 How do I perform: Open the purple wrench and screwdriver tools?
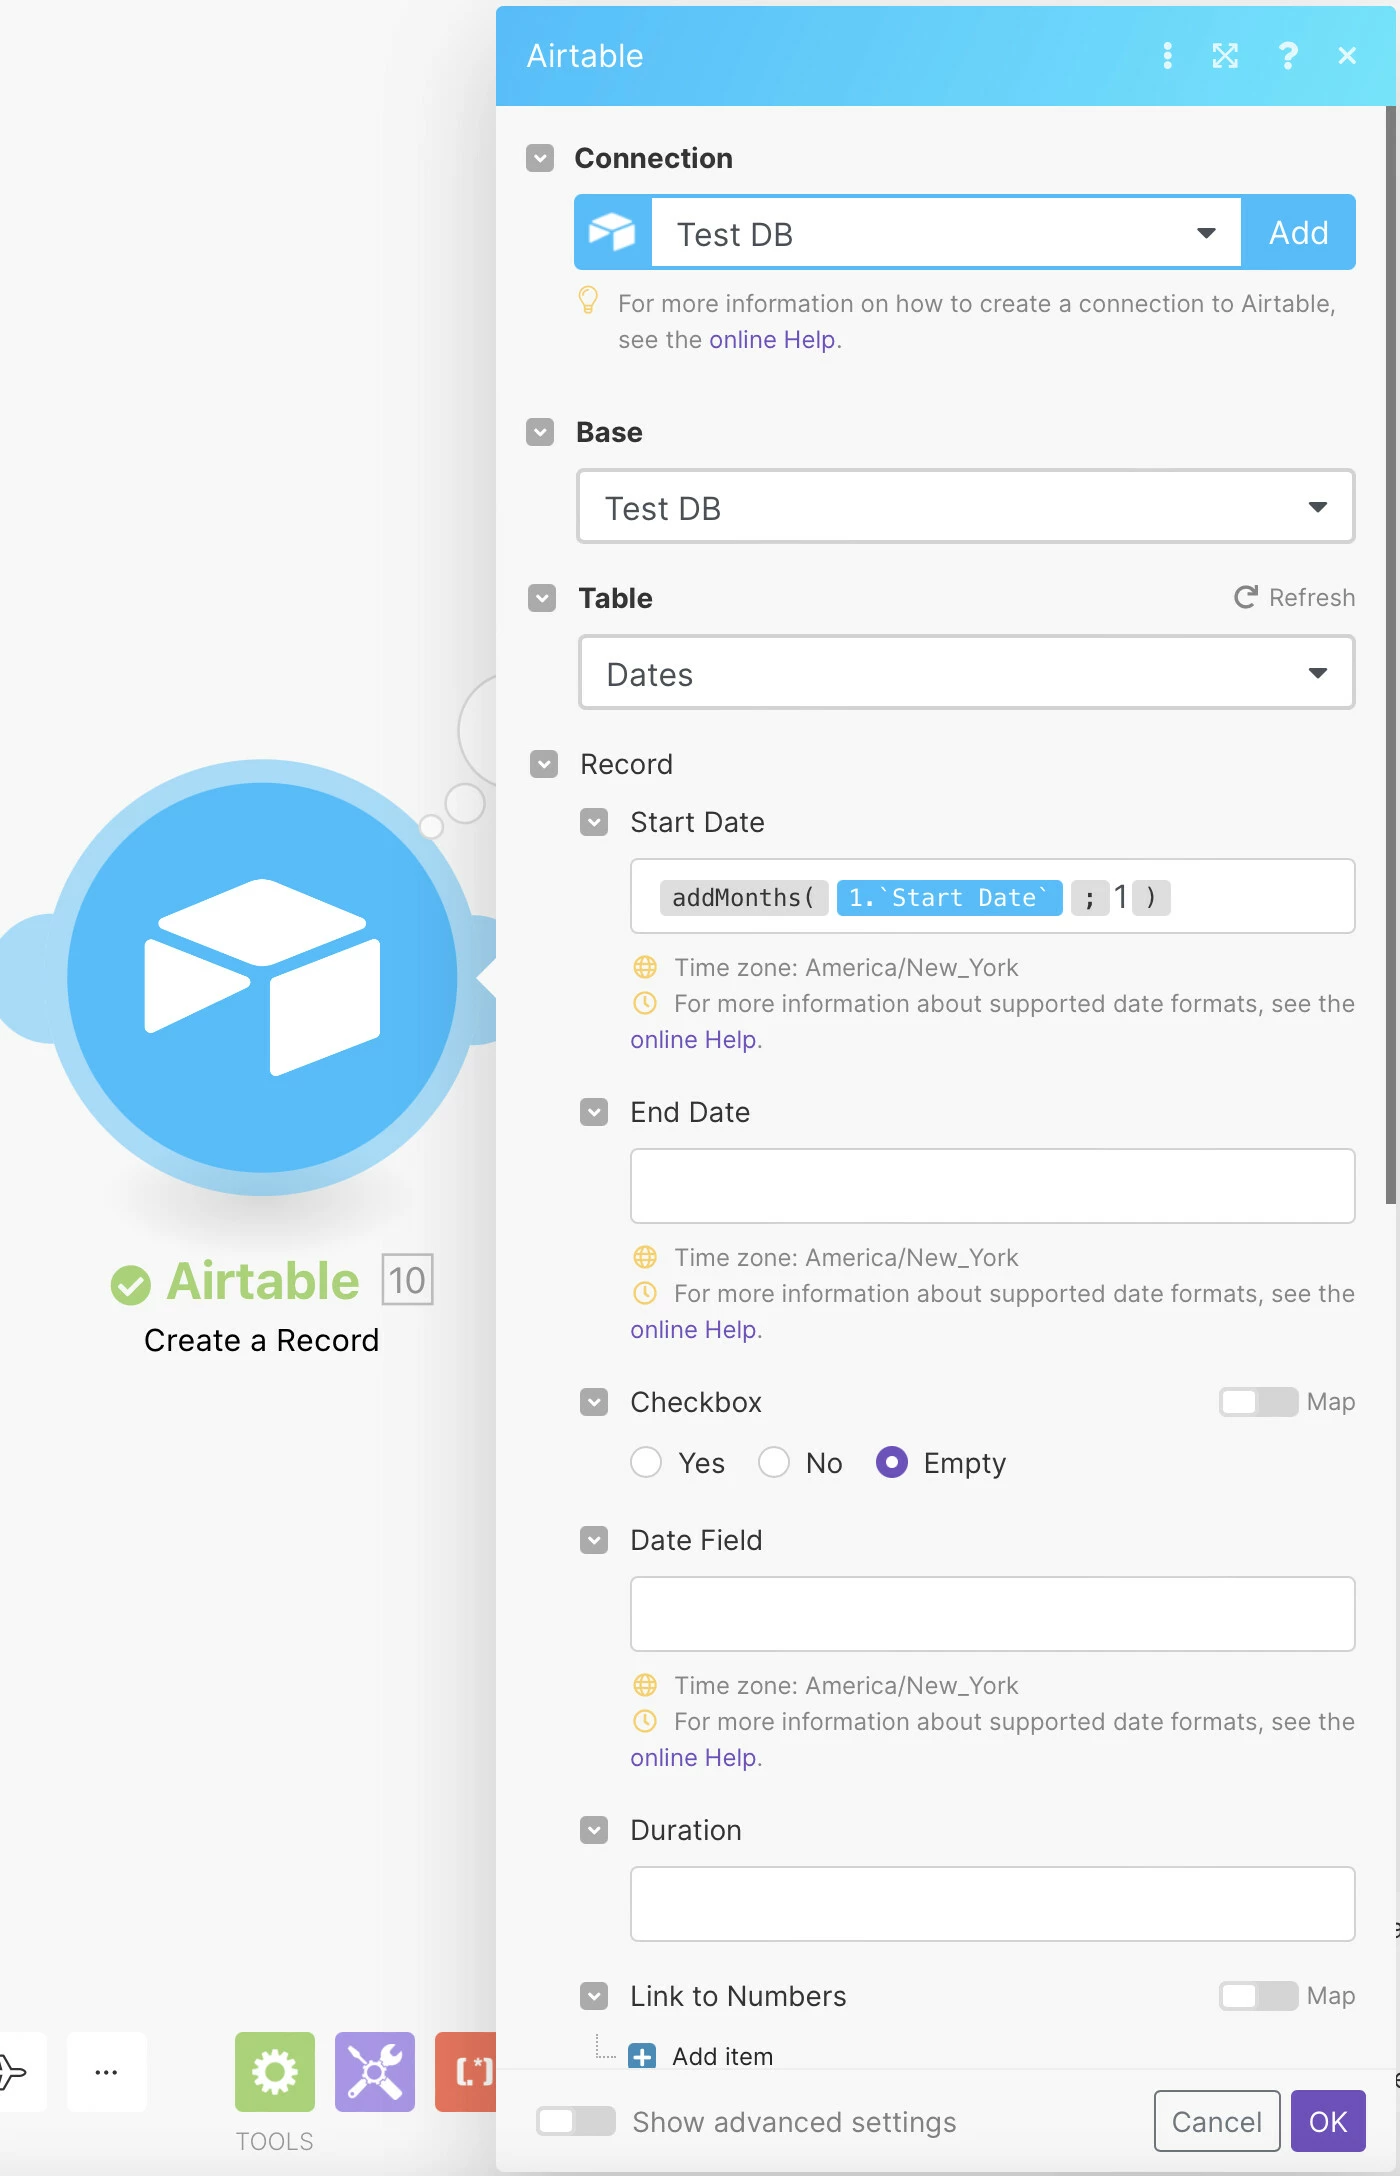tap(375, 2072)
